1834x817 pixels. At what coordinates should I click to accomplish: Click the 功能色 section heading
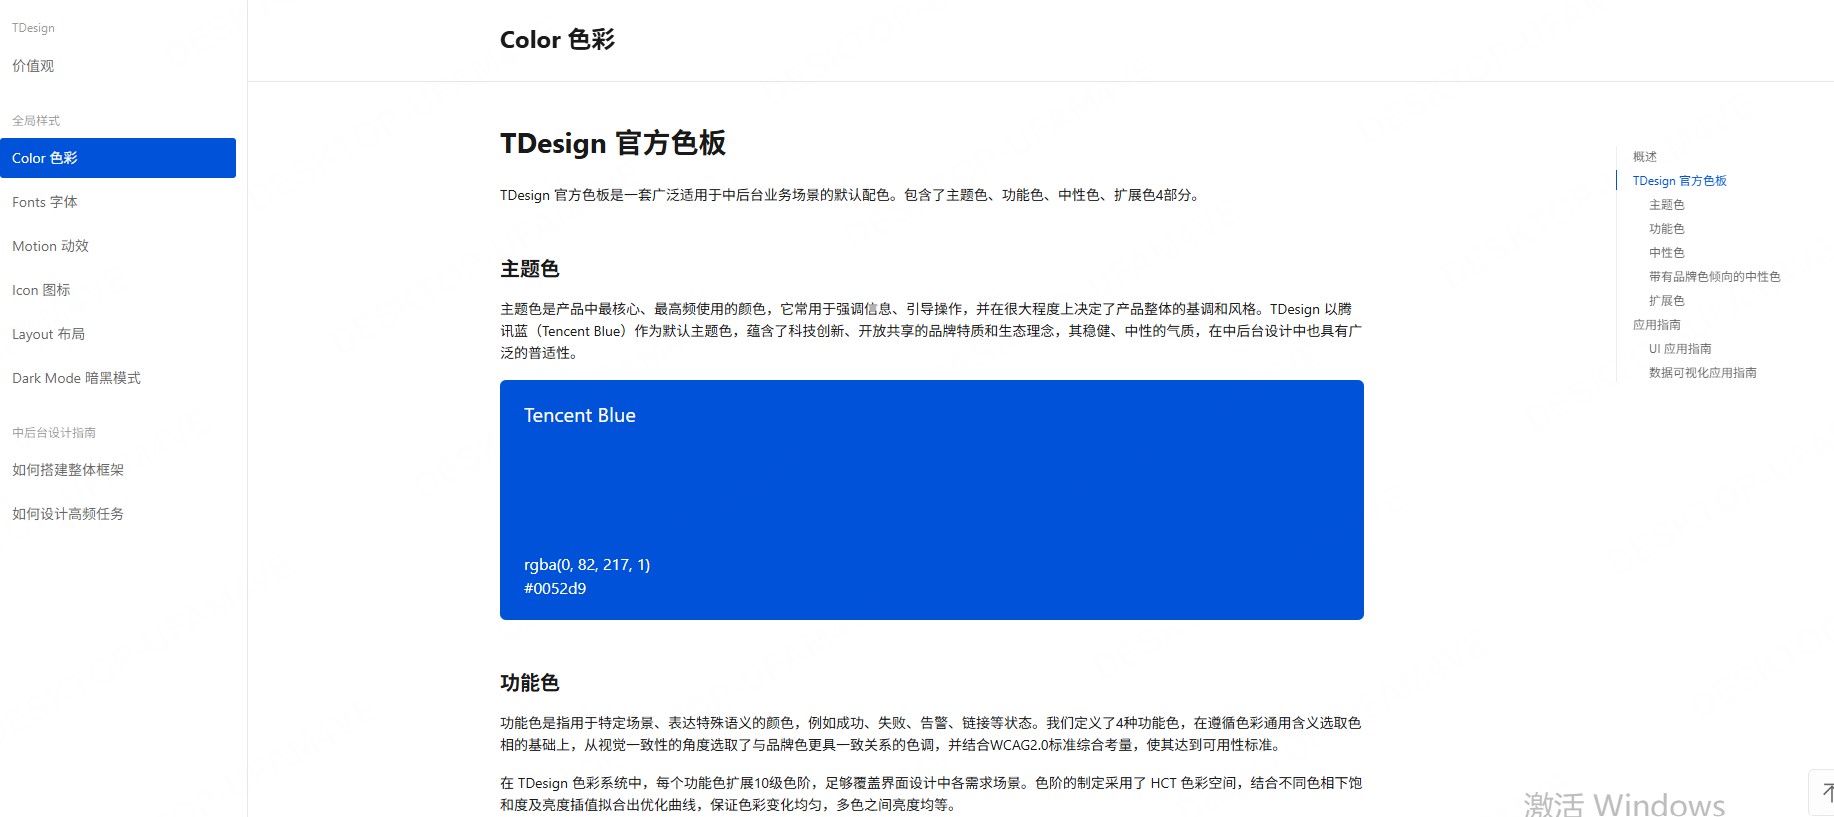coord(530,683)
